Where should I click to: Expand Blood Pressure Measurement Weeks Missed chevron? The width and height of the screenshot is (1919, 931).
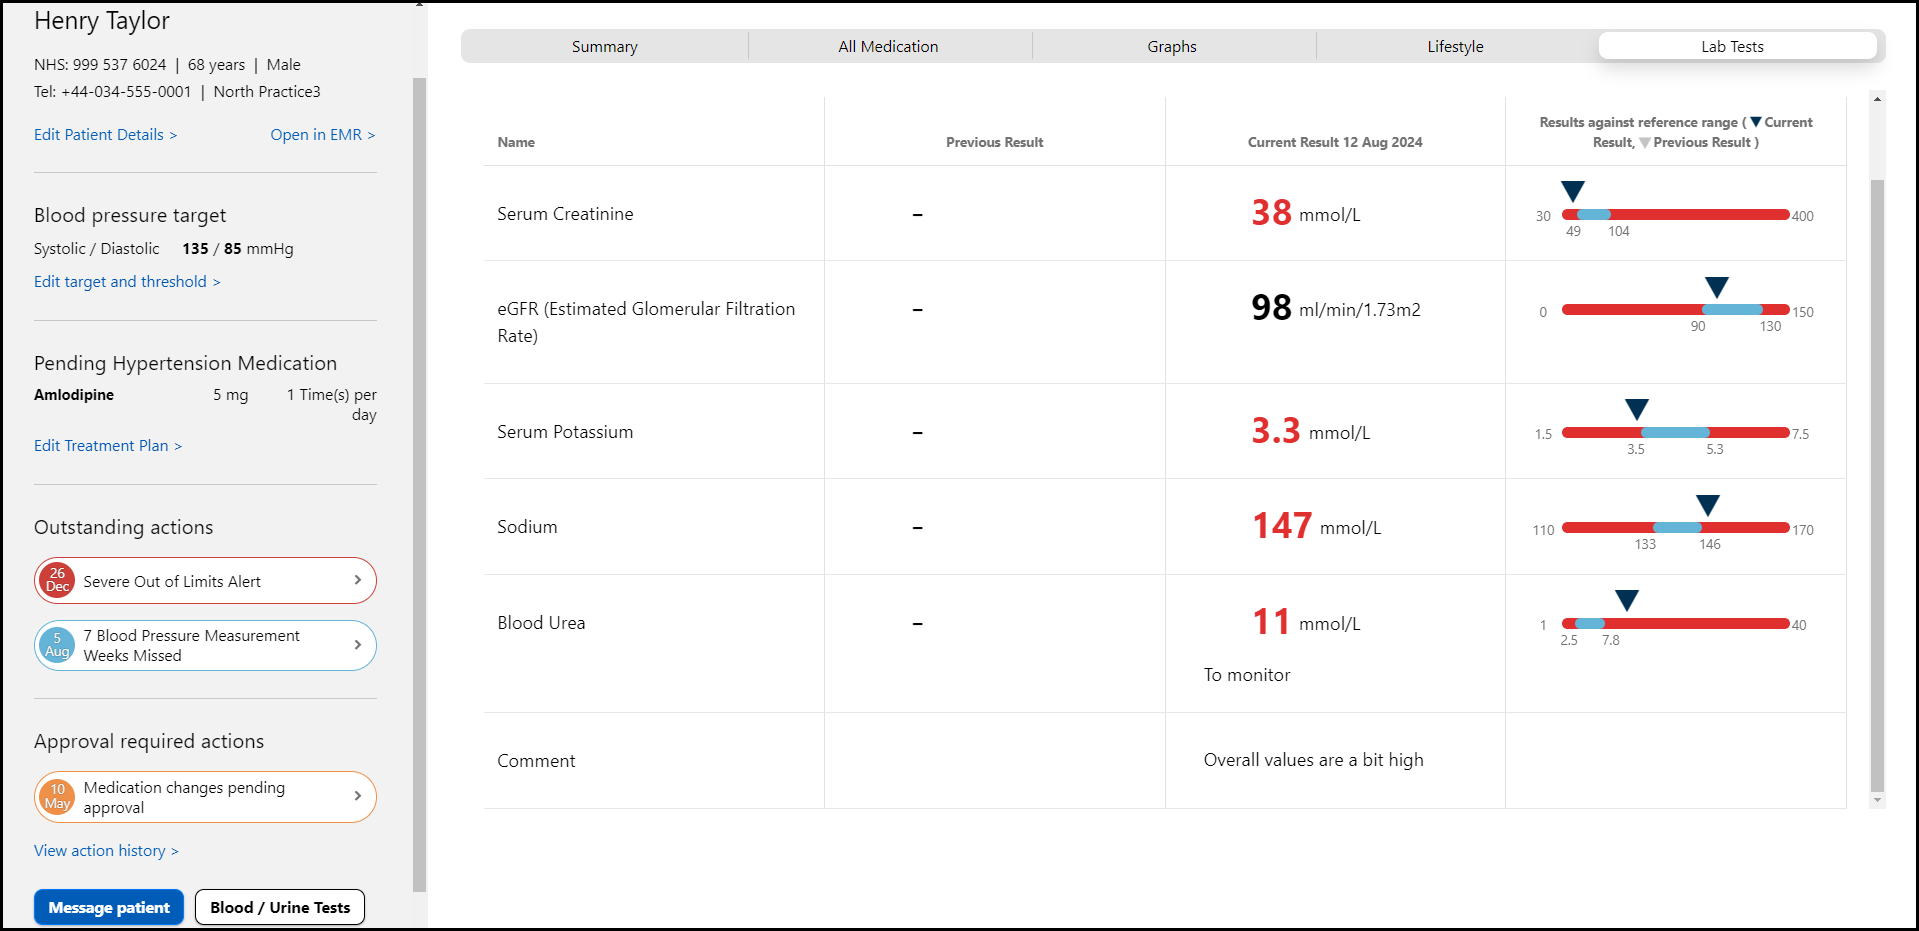tap(357, 645)
